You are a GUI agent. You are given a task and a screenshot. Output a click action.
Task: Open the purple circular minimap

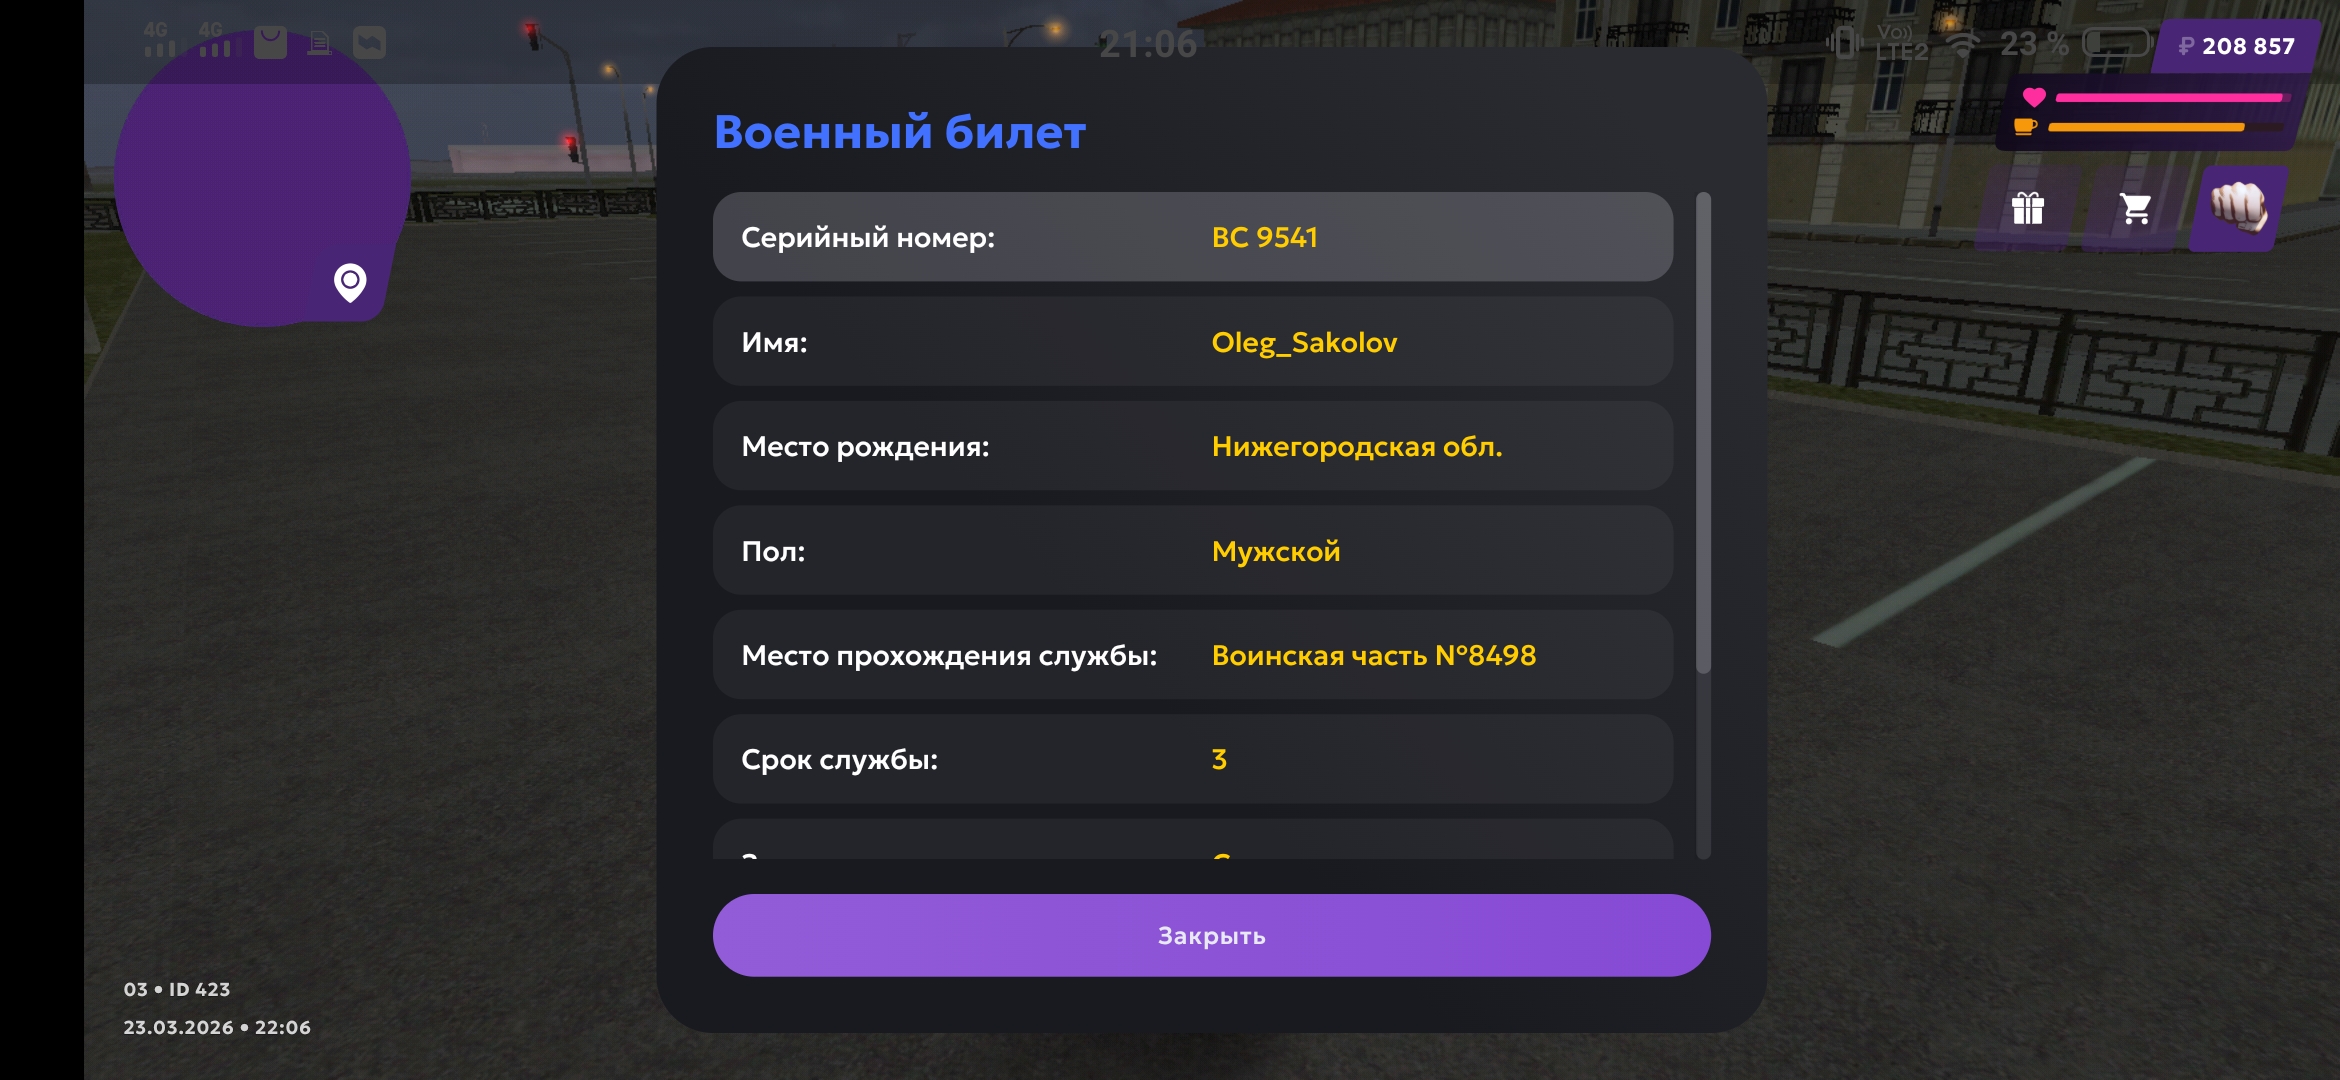250,170
